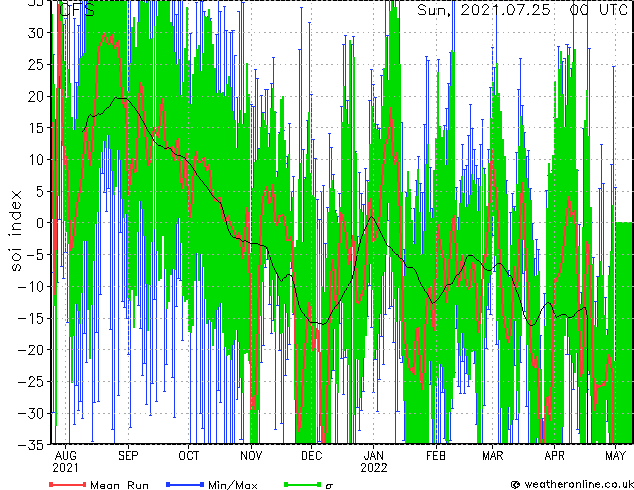634x490 pixels.
Task: Click the 'MAY' month axis label
Action: click(615, 456)
